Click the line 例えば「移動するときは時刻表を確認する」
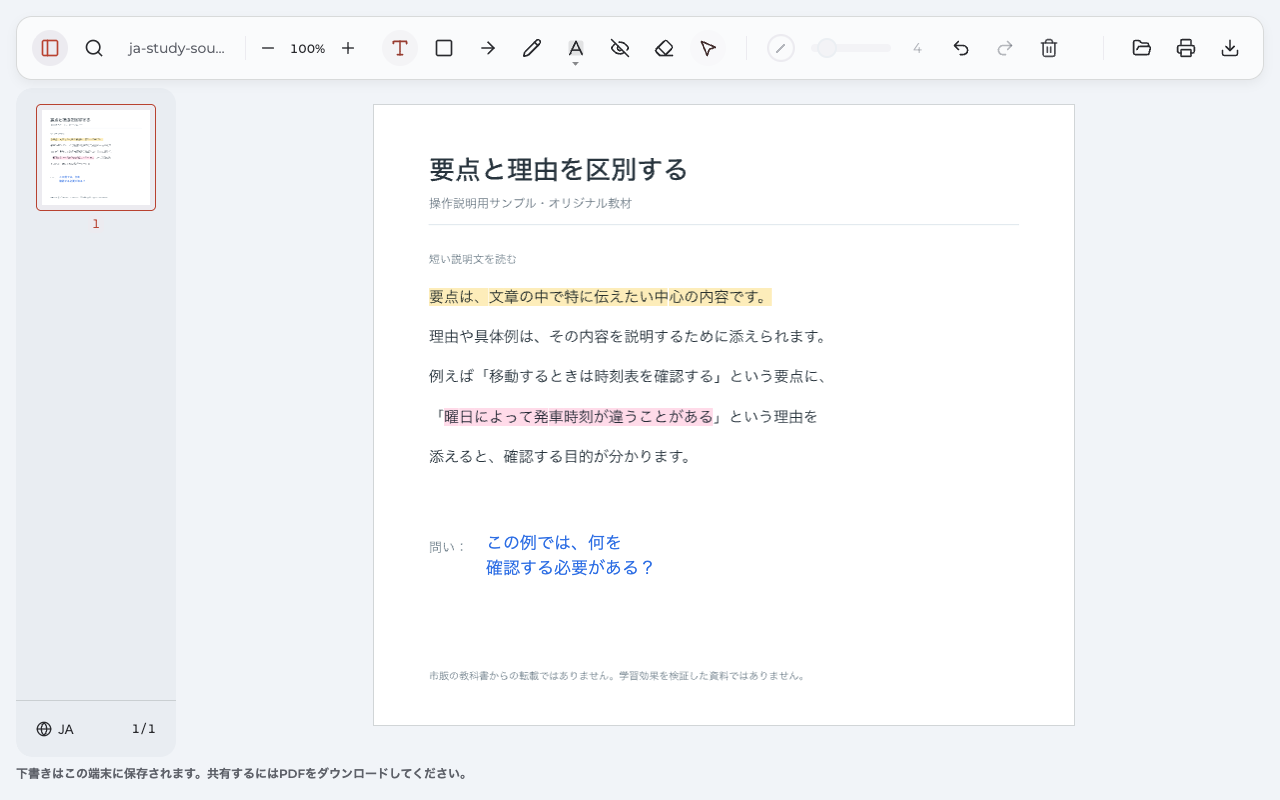Screen dimensions: 1280x800 (628, 377)
